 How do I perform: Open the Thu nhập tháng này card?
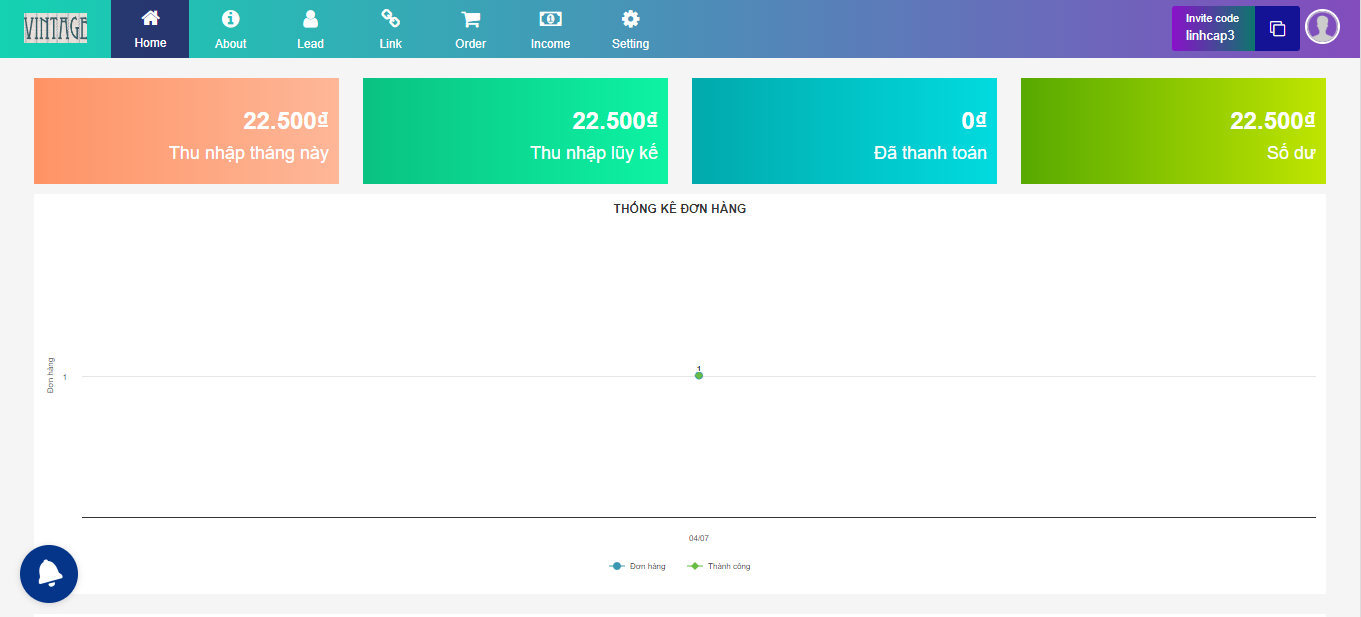pos(186,131)
